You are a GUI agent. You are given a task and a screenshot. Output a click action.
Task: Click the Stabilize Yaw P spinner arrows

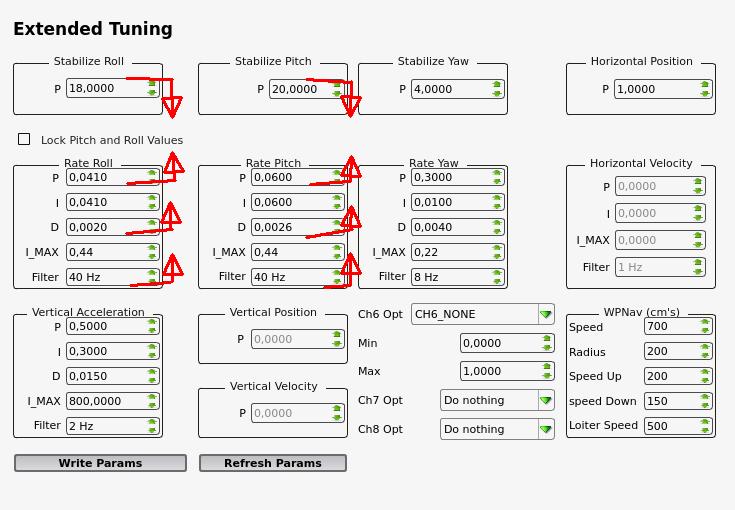click(496, 89)
